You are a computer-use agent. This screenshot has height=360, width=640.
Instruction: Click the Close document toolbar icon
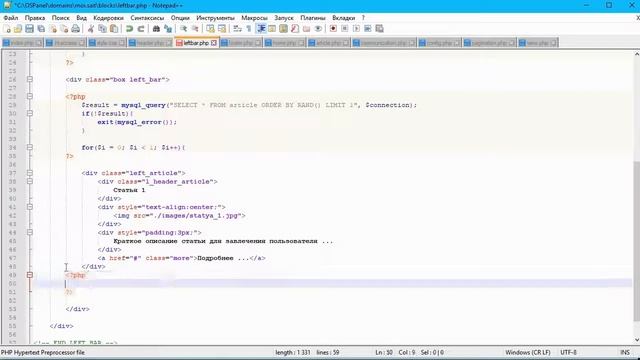(x=53, y=29)
